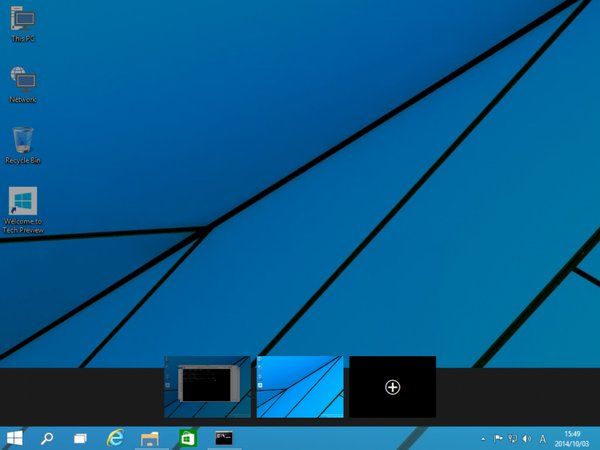
Task: Add a new virtual desktop
Action: click(393, 387)
